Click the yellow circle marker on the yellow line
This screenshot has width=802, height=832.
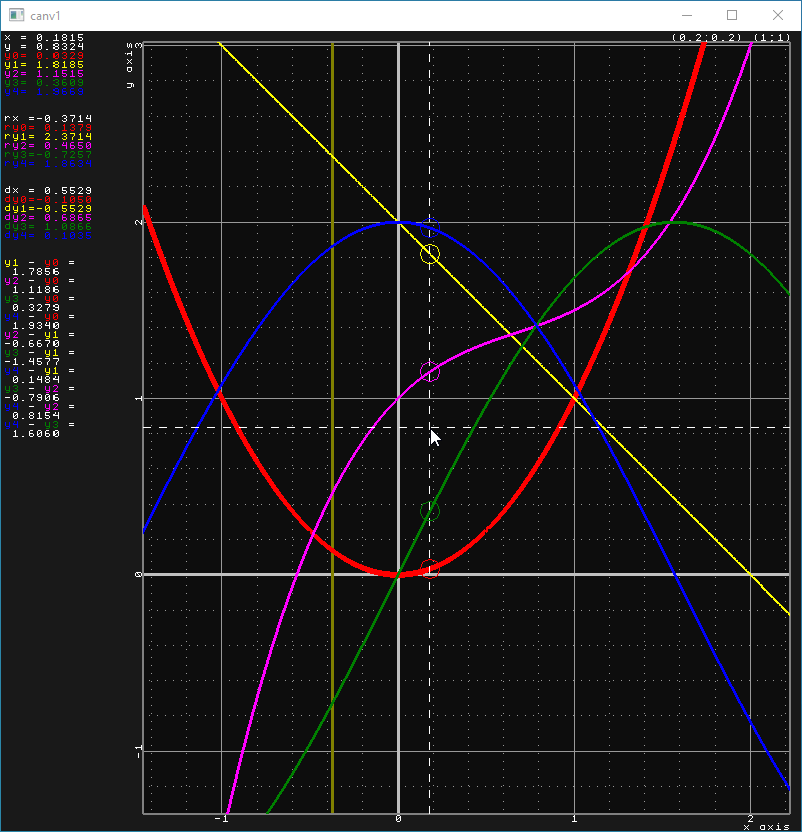[x=430, y=254]
